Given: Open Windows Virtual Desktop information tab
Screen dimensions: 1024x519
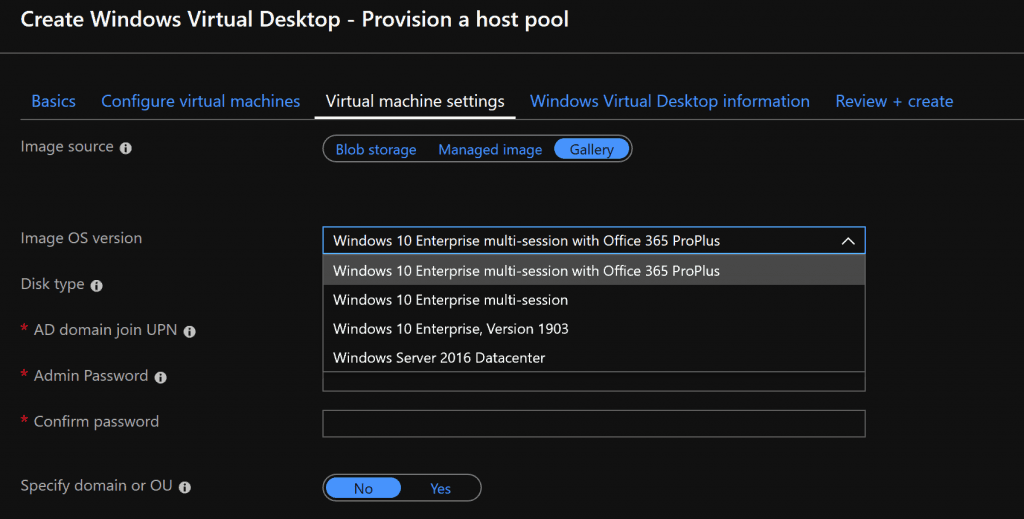Looking at the screenshot, I should click(669, 101).
